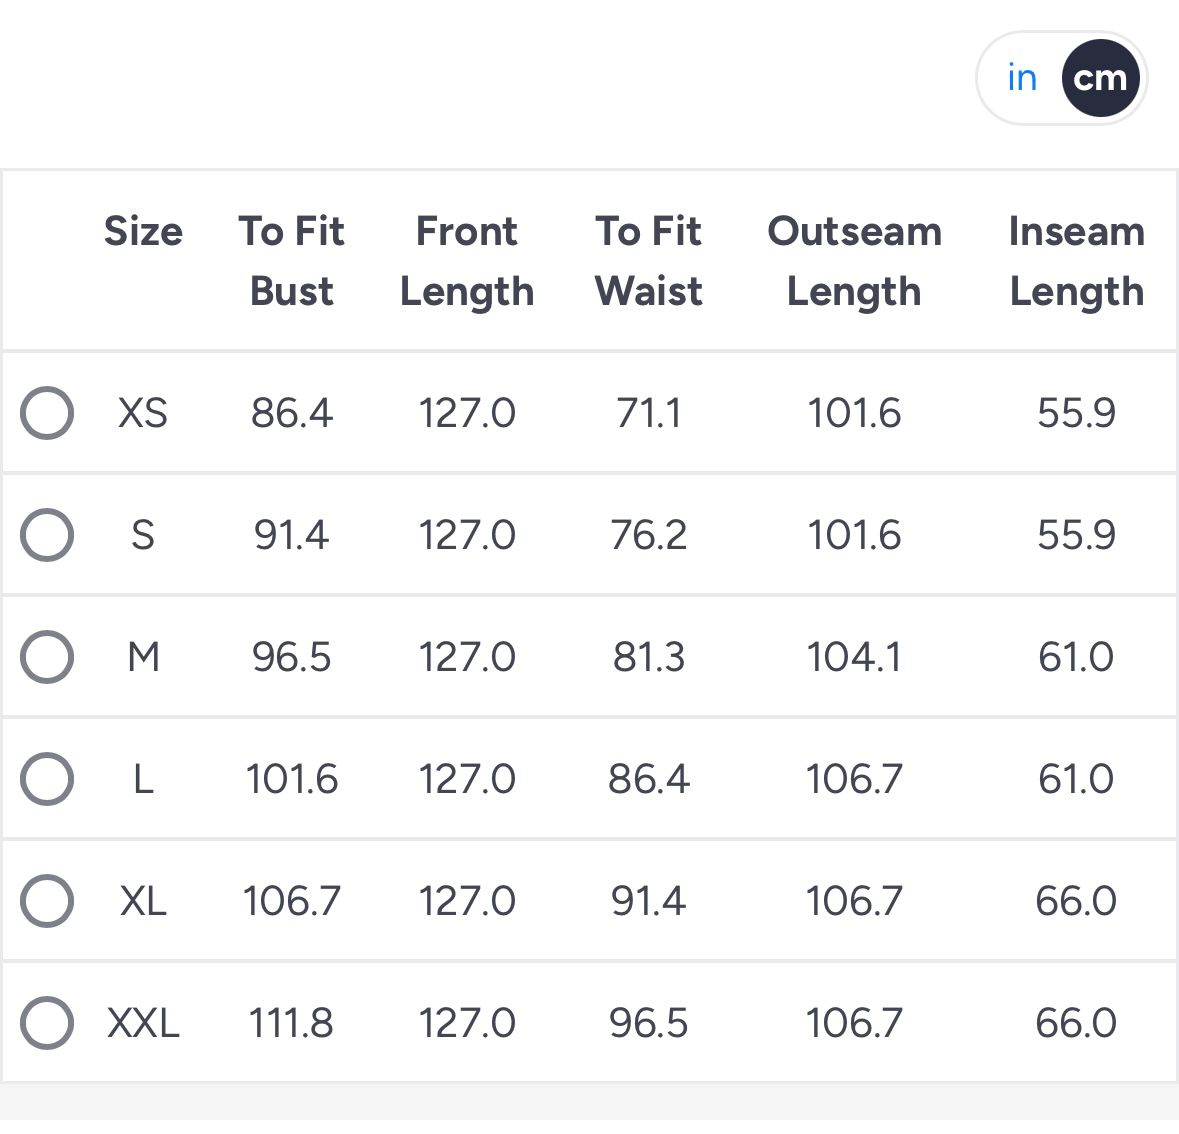Choose the XL size radio button
This screenshot has height=1134, width=1179.
(x=47, y=900)
